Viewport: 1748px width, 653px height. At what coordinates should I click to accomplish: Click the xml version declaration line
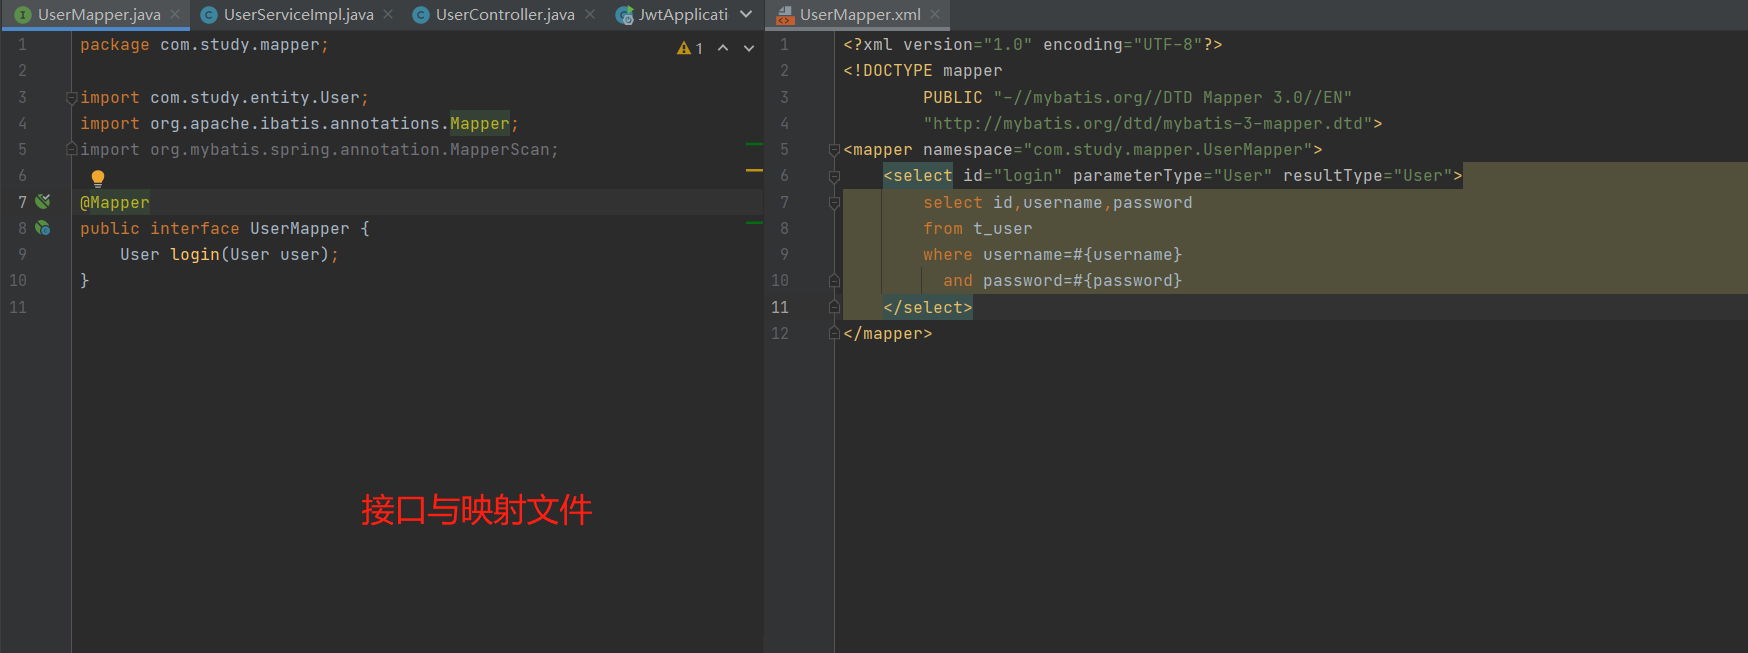pyautogui.click(x=1033, y=45)
